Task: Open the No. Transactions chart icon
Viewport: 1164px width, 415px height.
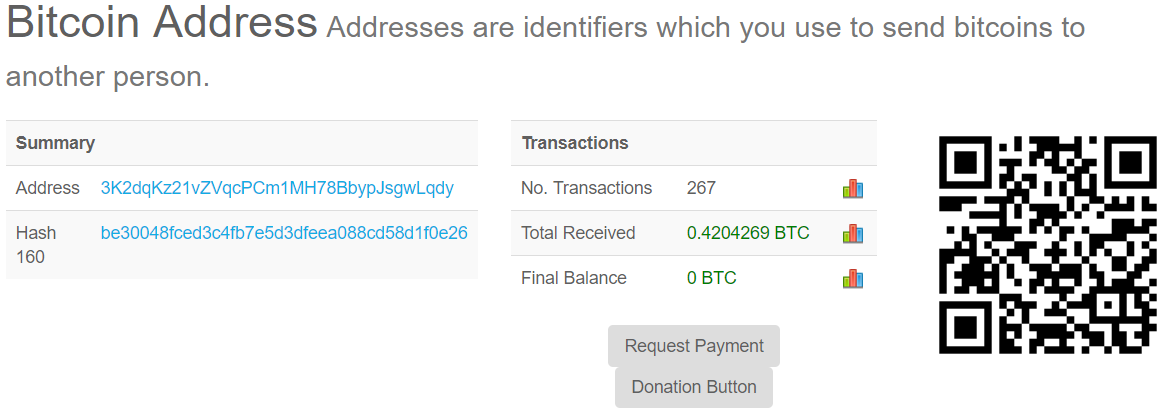Action: (853, 189)
